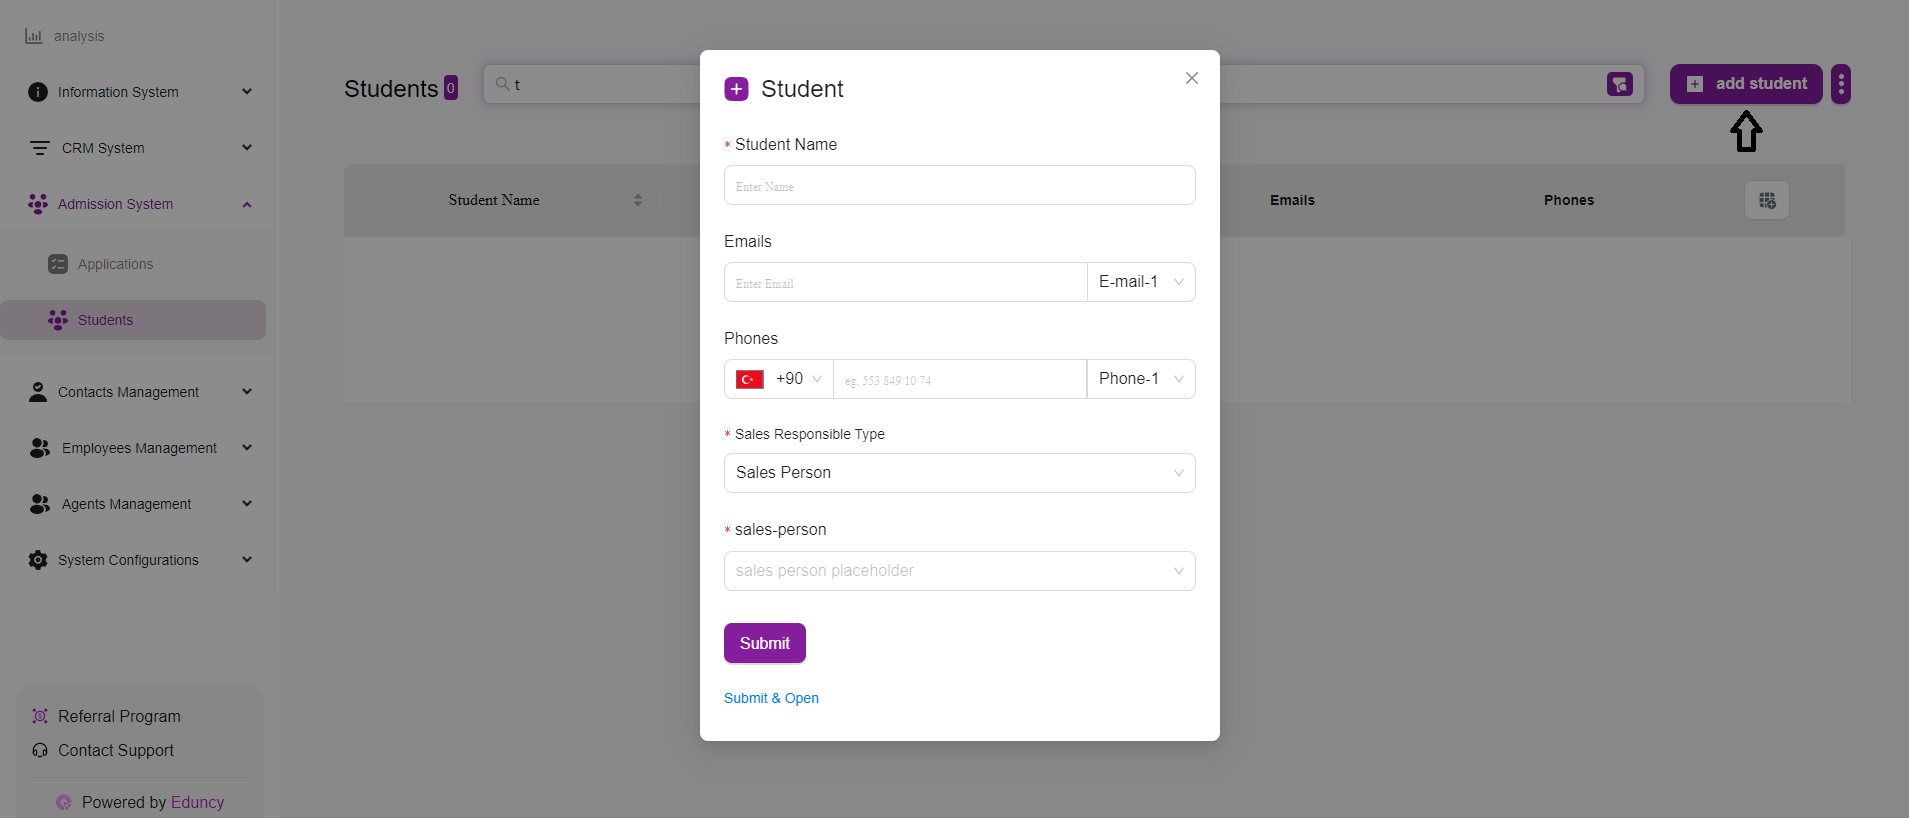Screen dimensions: 1909x818
Task: Sort by Student Name column arrows
Action: pyautogui.click(x=638, y=200)
